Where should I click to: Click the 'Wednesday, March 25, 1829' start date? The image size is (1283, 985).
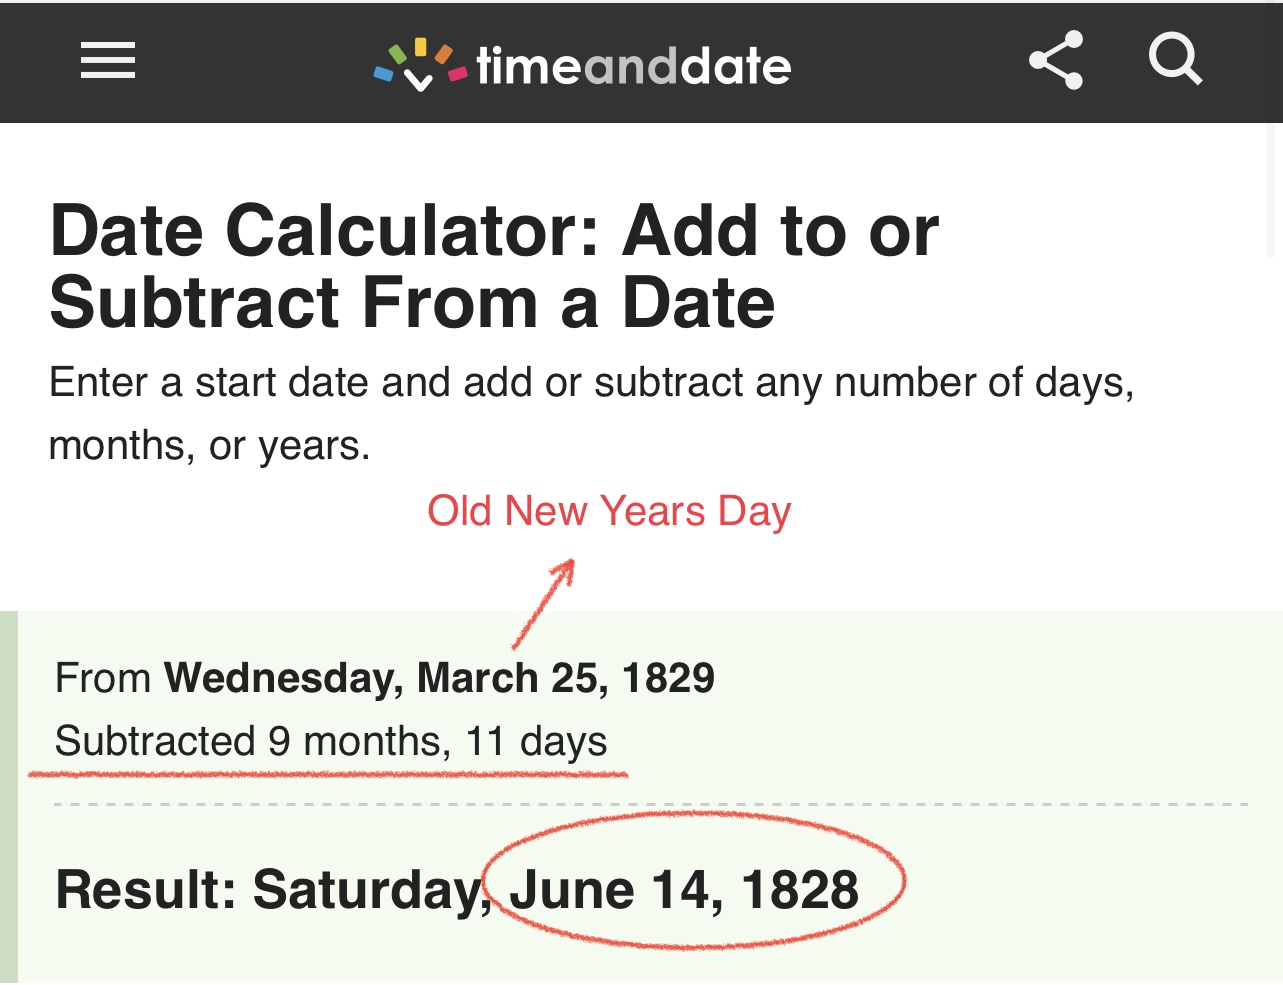(440, 678)
